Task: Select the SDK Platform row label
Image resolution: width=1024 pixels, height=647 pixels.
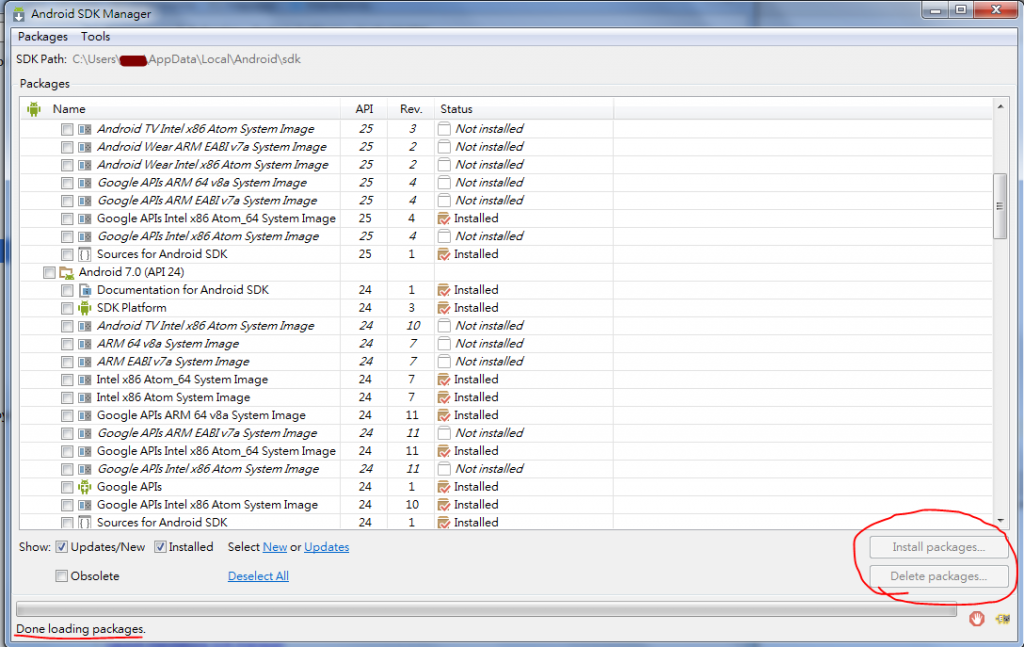Action: tap(131, 308)
